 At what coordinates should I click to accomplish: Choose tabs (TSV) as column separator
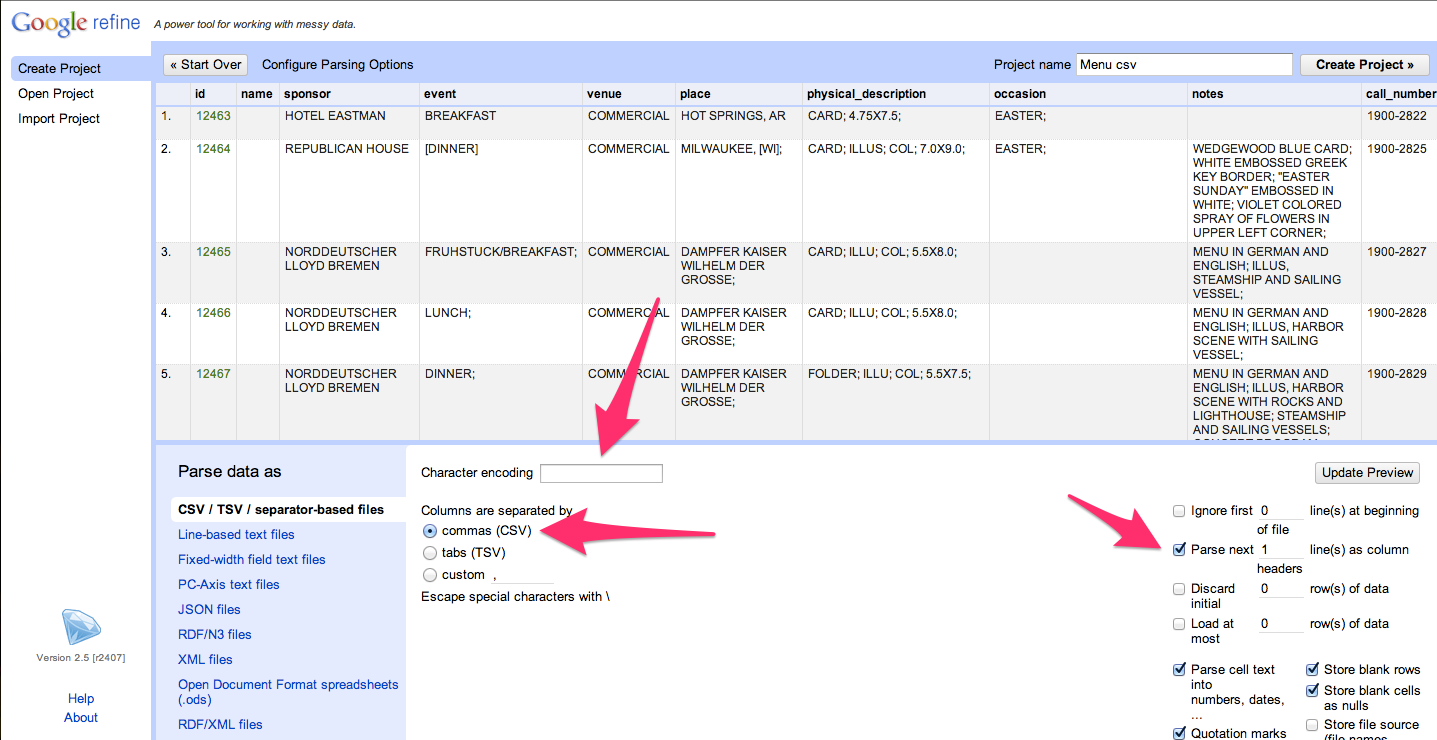click(x=430, y=553)
